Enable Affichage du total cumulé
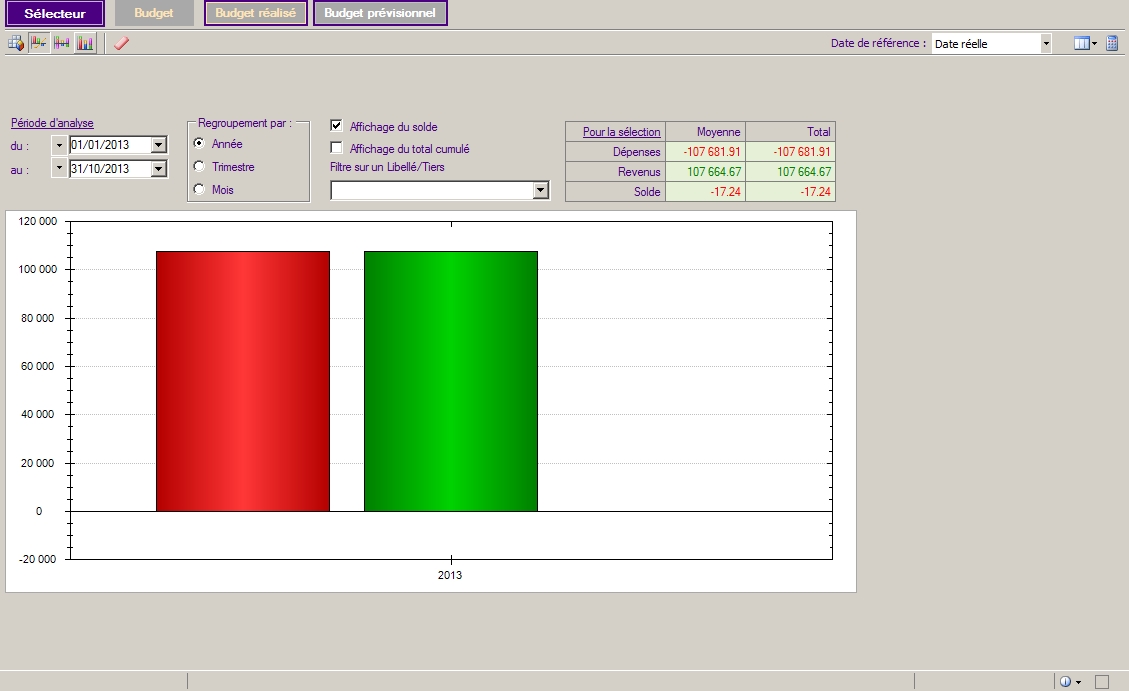 point(337,148)
